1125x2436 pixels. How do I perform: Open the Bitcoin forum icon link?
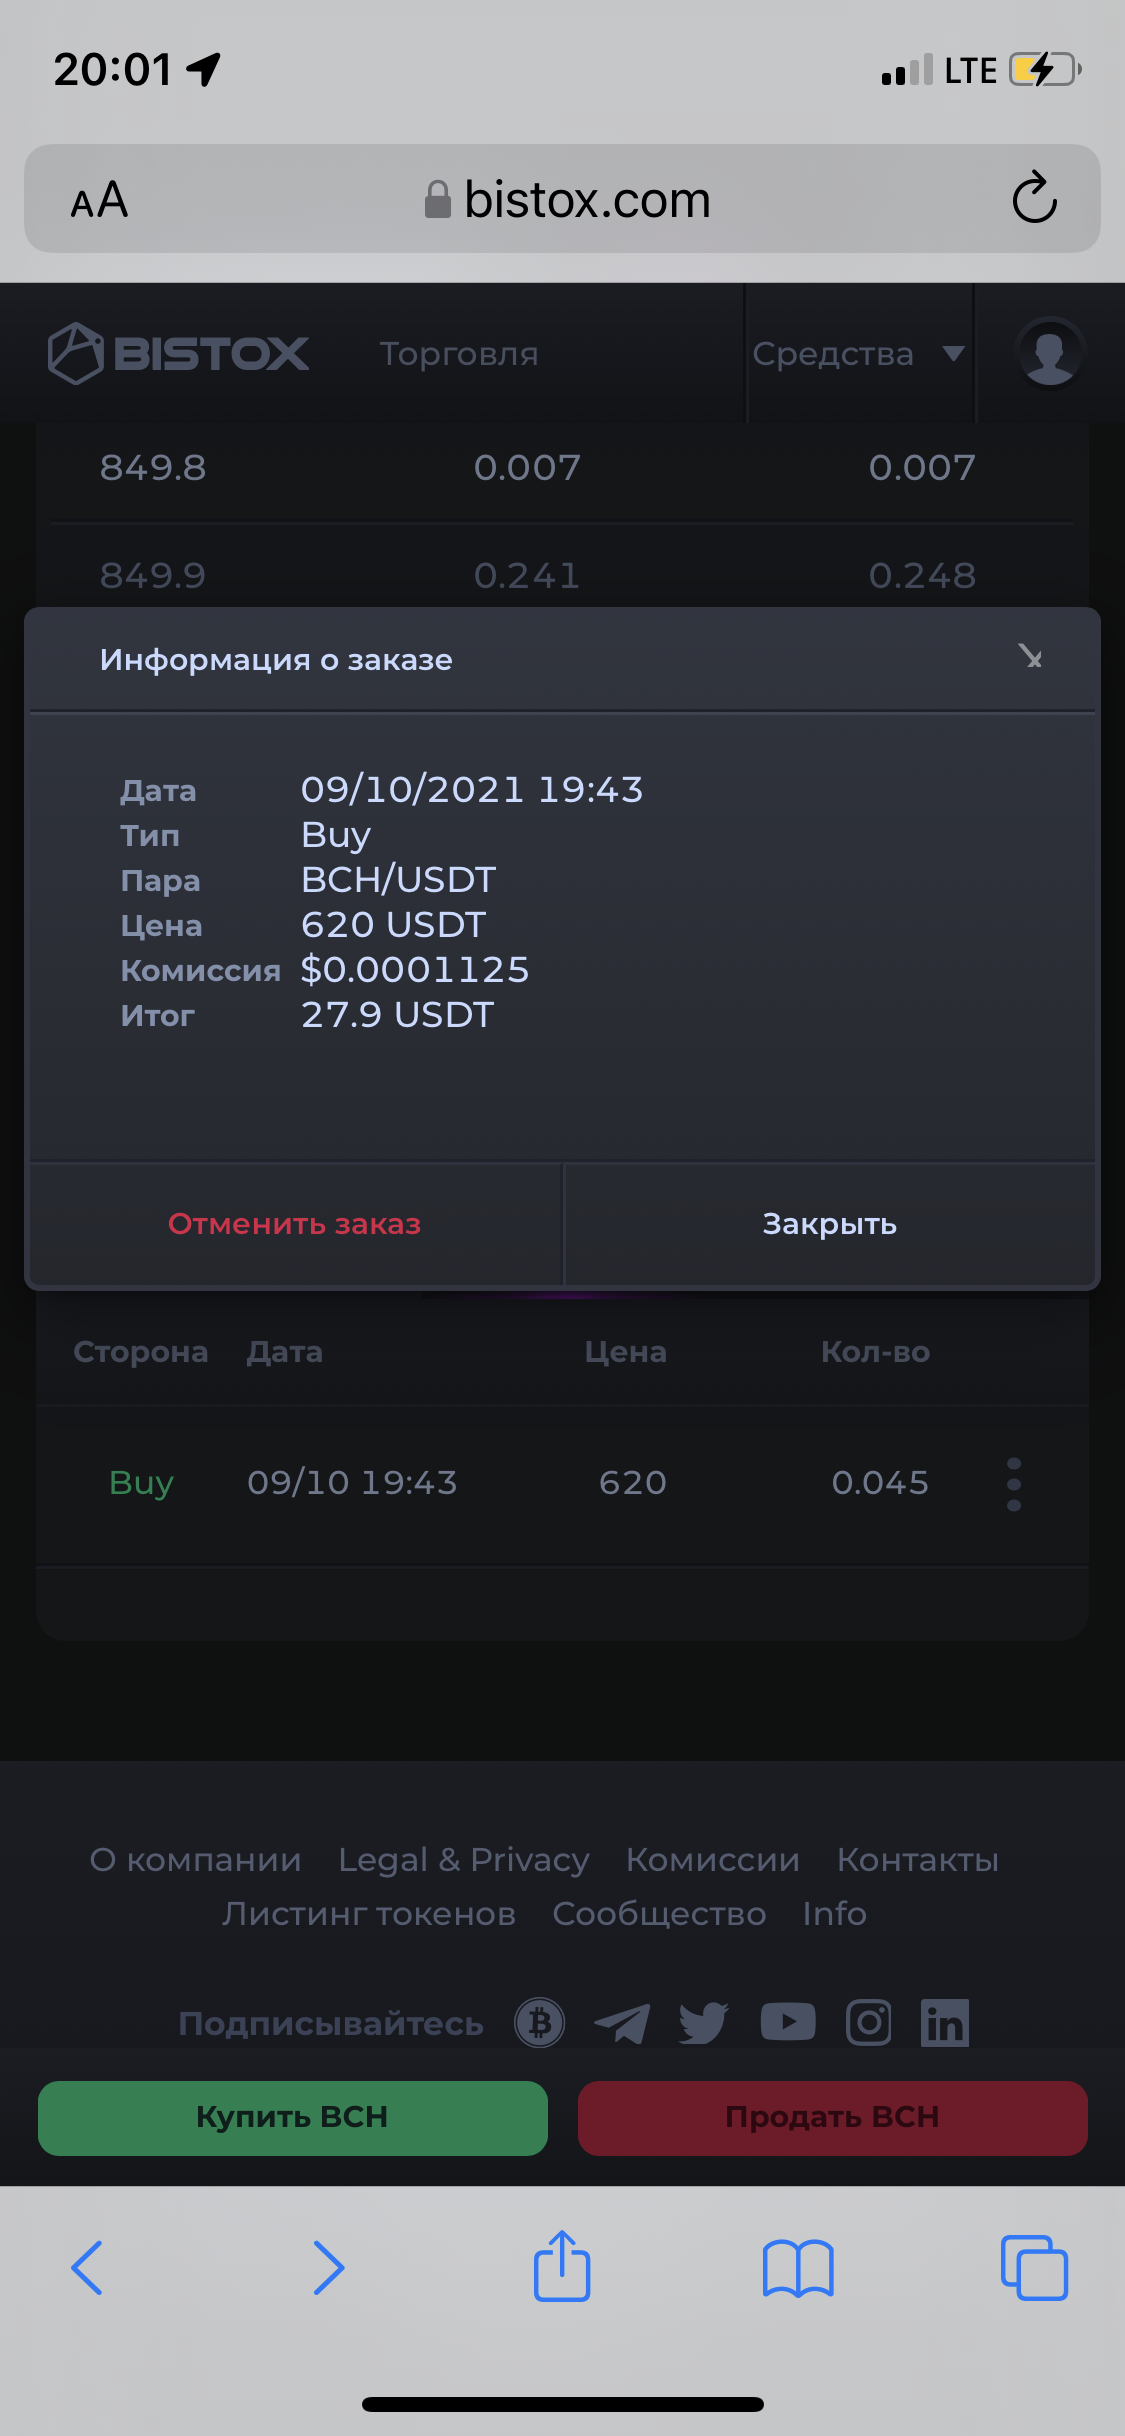pyautogui.click(x=540, y=2023)
